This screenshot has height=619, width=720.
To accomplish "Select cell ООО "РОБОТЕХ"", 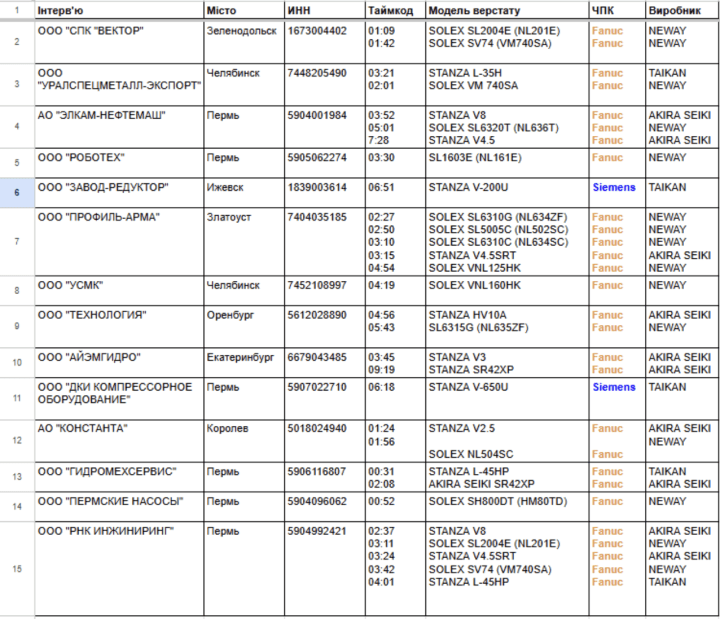I will [119, 163].
